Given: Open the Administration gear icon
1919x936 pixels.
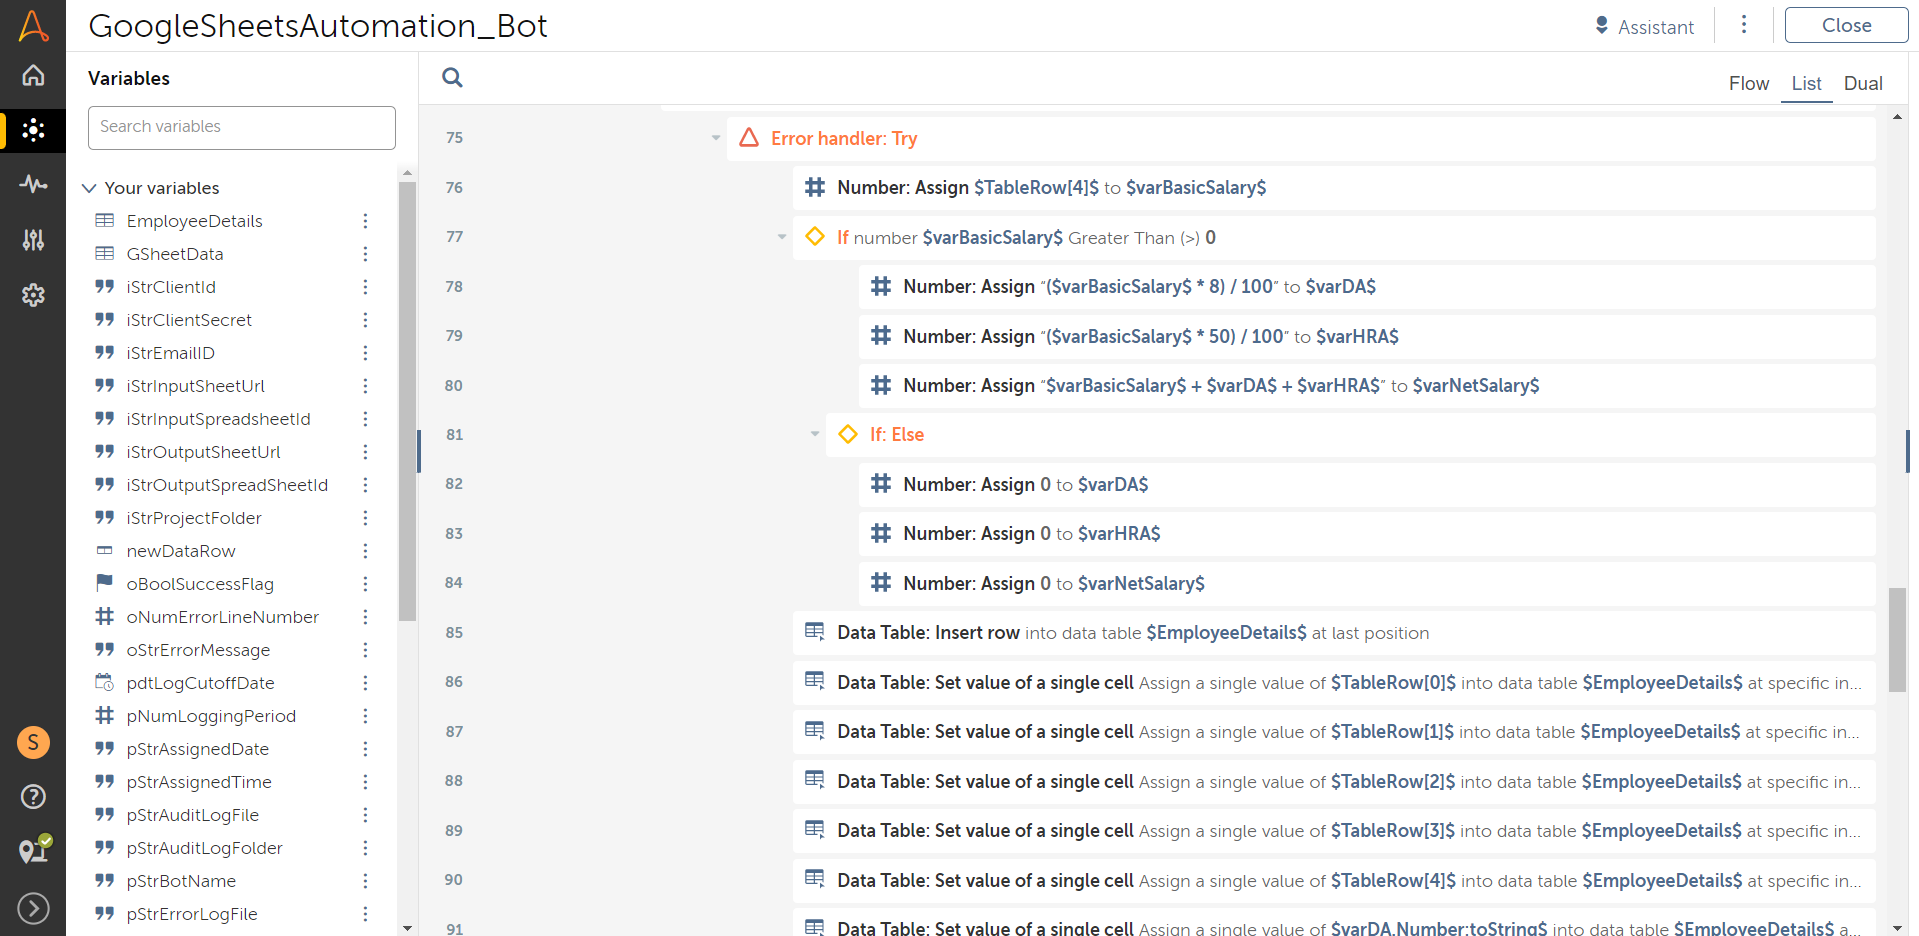Looking at the screenshot, I should (x=33, y=295).
